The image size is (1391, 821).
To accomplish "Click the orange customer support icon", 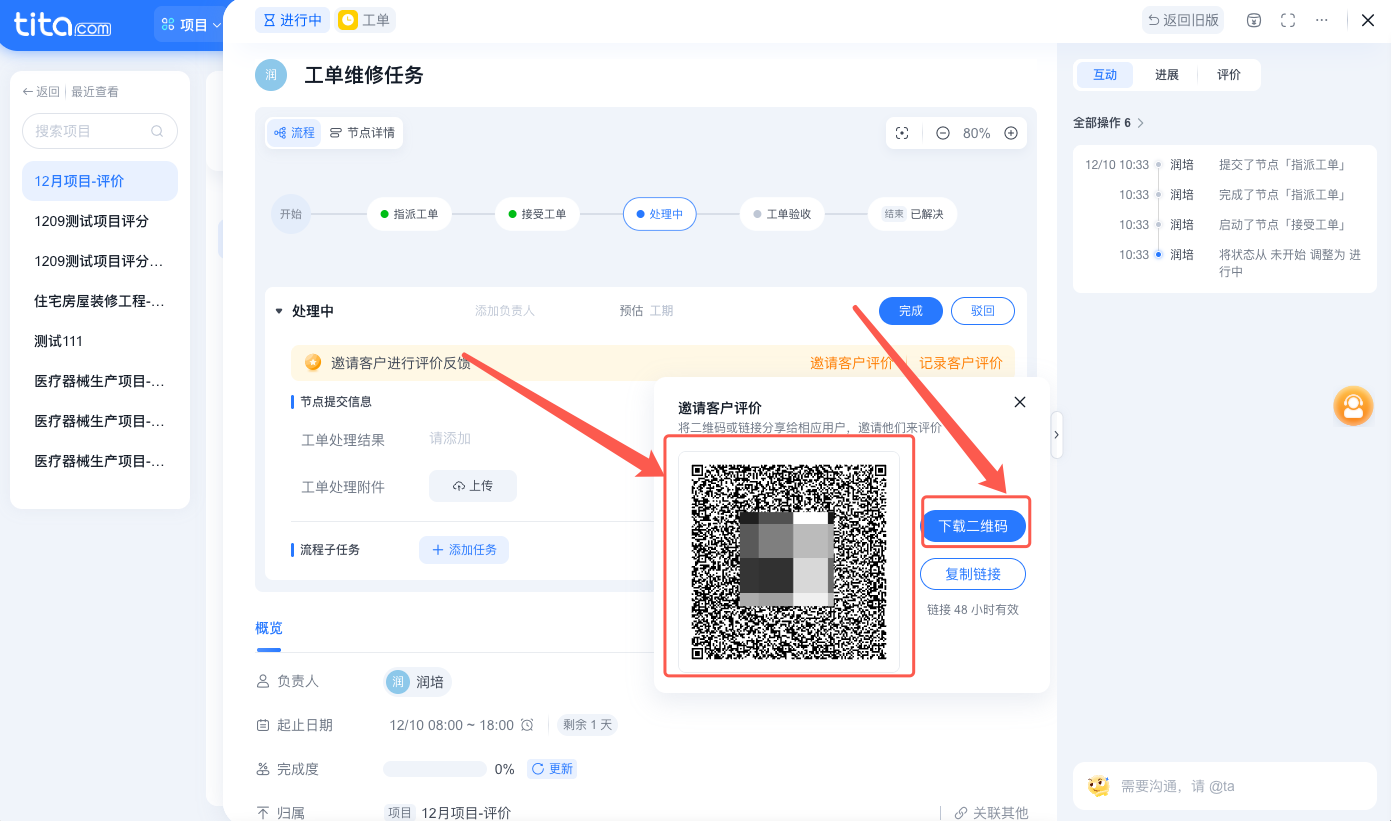I will (1353, 406).
